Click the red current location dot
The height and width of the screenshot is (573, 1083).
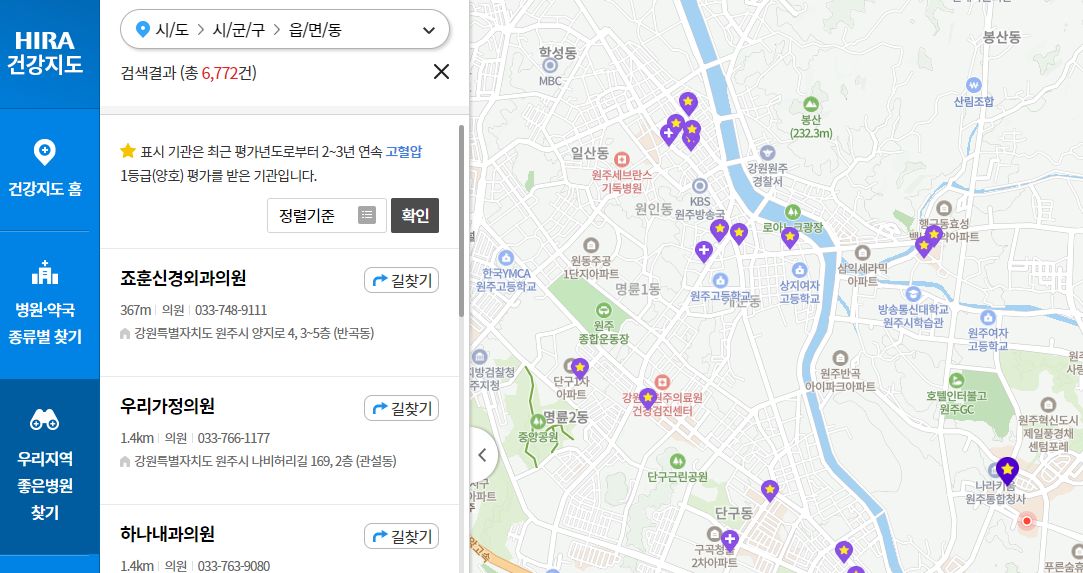pyautogui.click(x=1027, y=521)
